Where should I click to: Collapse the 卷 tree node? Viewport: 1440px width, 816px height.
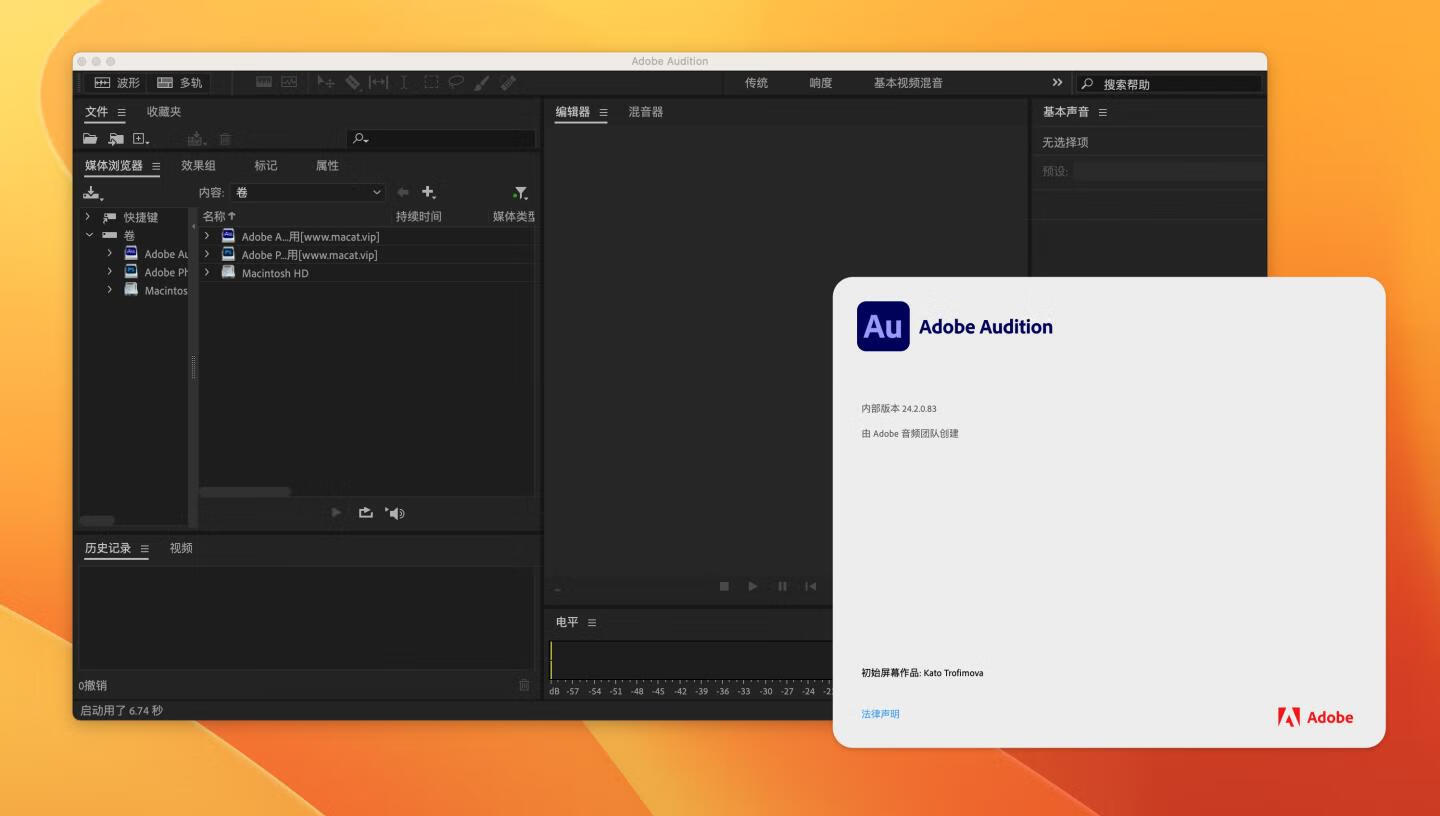(89, 235)
